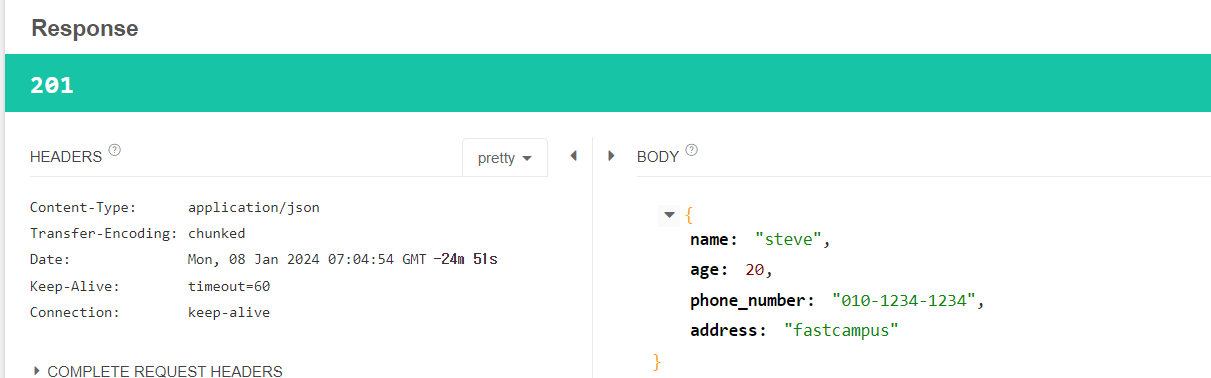Click the -24m 51s time offset
Viewport: 1211px width, 378px height.
pos(465,260)
